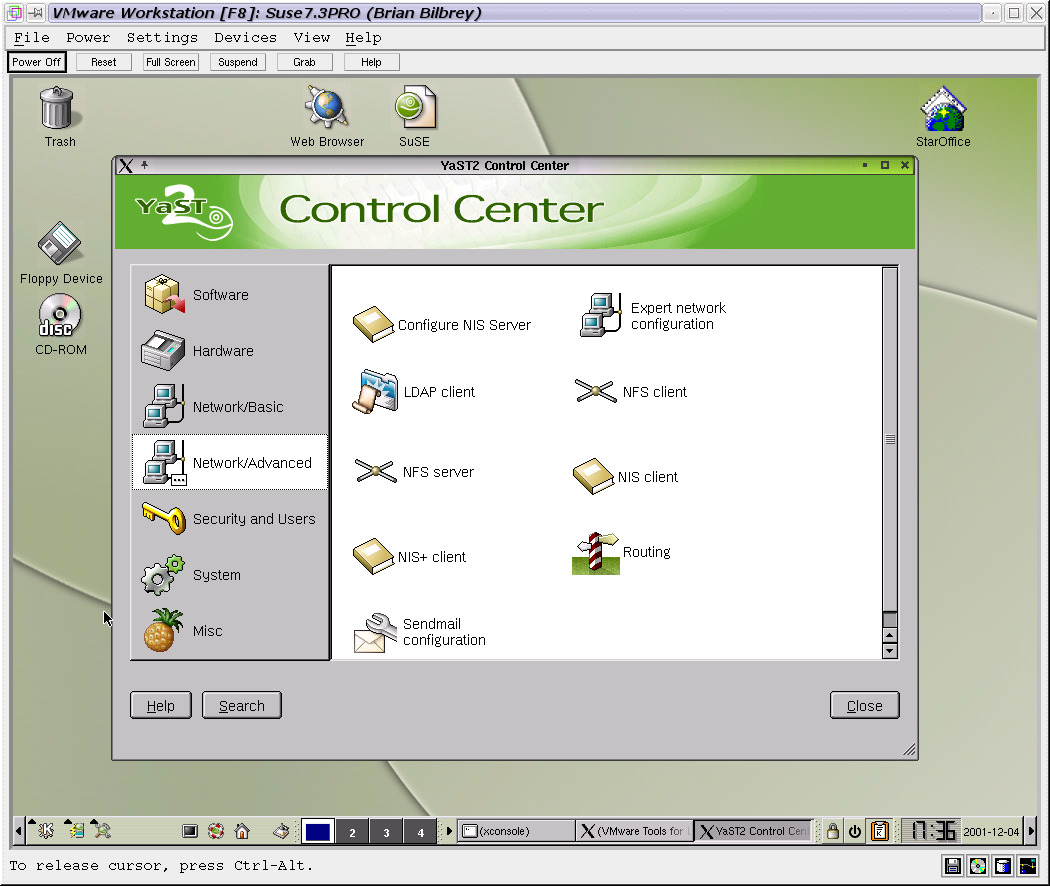
Task: Open the Configure NIS Server module
Action: coord(441,325)
